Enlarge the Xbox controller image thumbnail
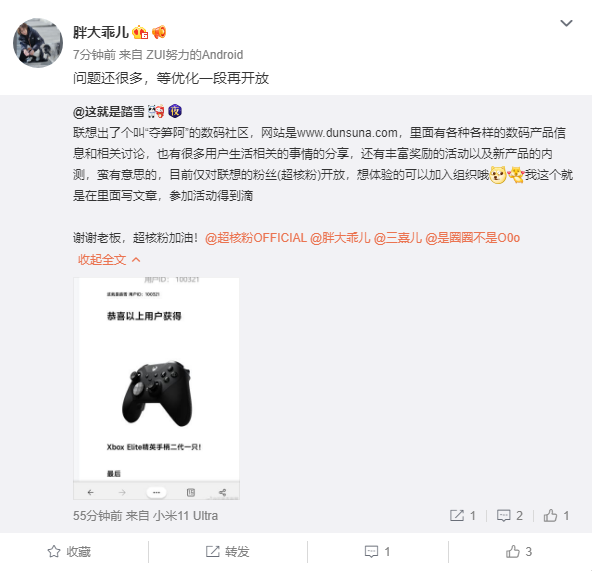592x571 pixels. (x=156, y=388)
